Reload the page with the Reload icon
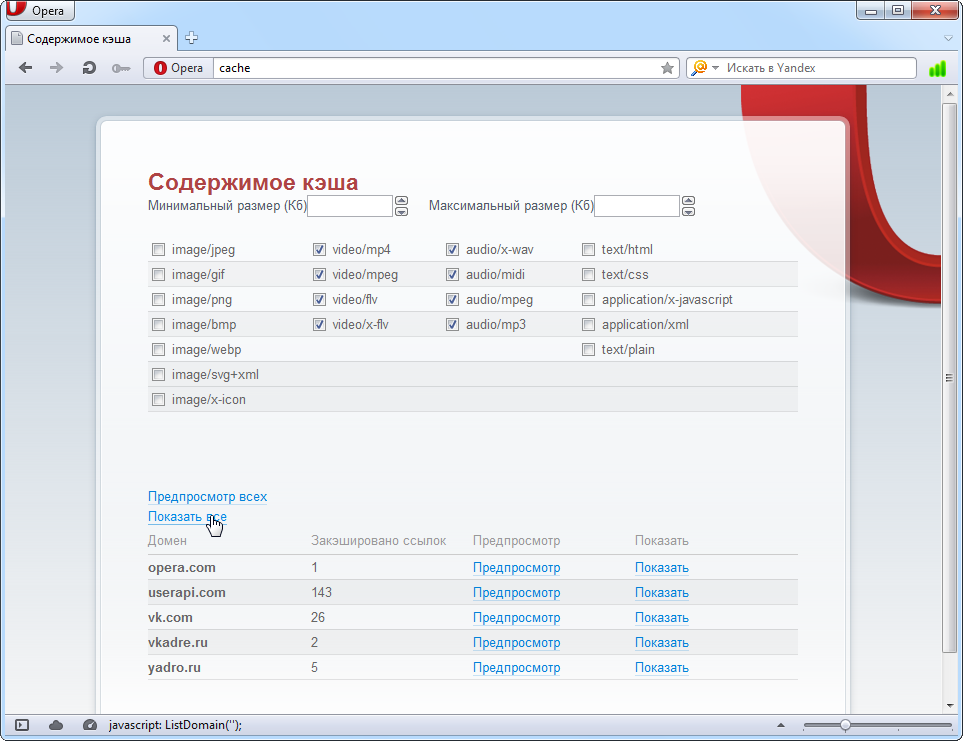 click(x=89, y=68)
